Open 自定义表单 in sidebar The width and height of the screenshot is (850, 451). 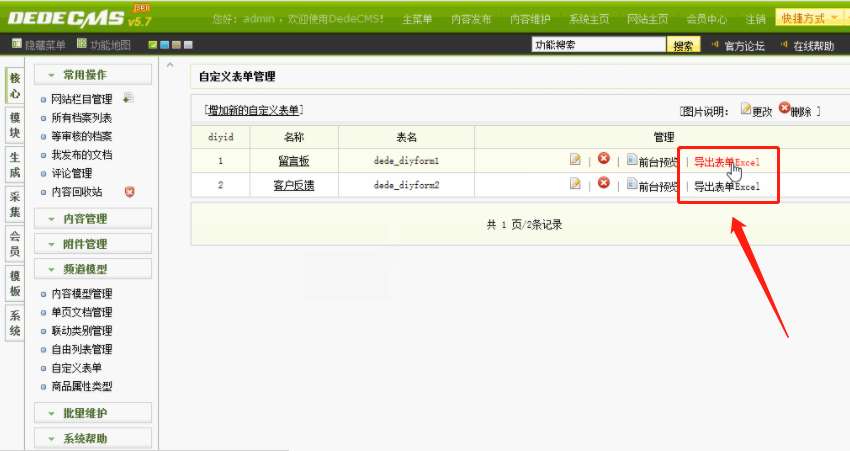point(76,368)
